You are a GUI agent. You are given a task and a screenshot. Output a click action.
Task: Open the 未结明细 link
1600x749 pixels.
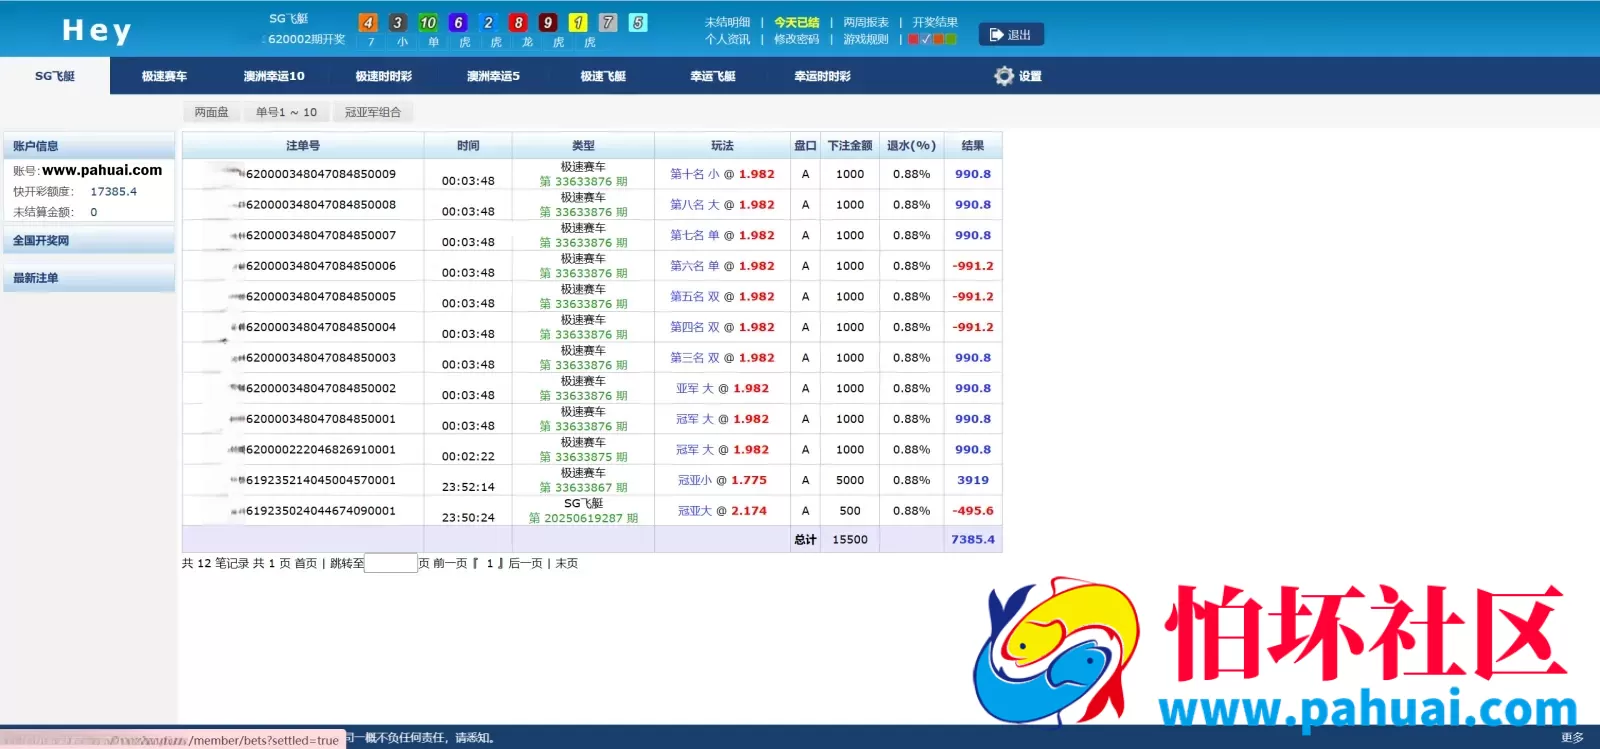727,22
